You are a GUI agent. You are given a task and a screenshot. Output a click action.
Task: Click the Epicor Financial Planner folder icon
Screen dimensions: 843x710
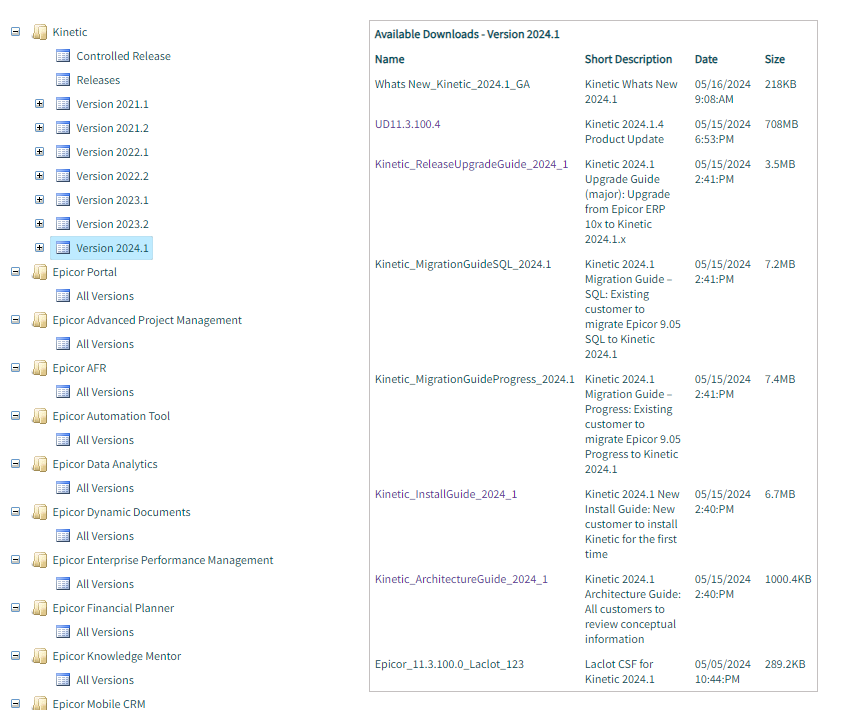coord(39,608)
